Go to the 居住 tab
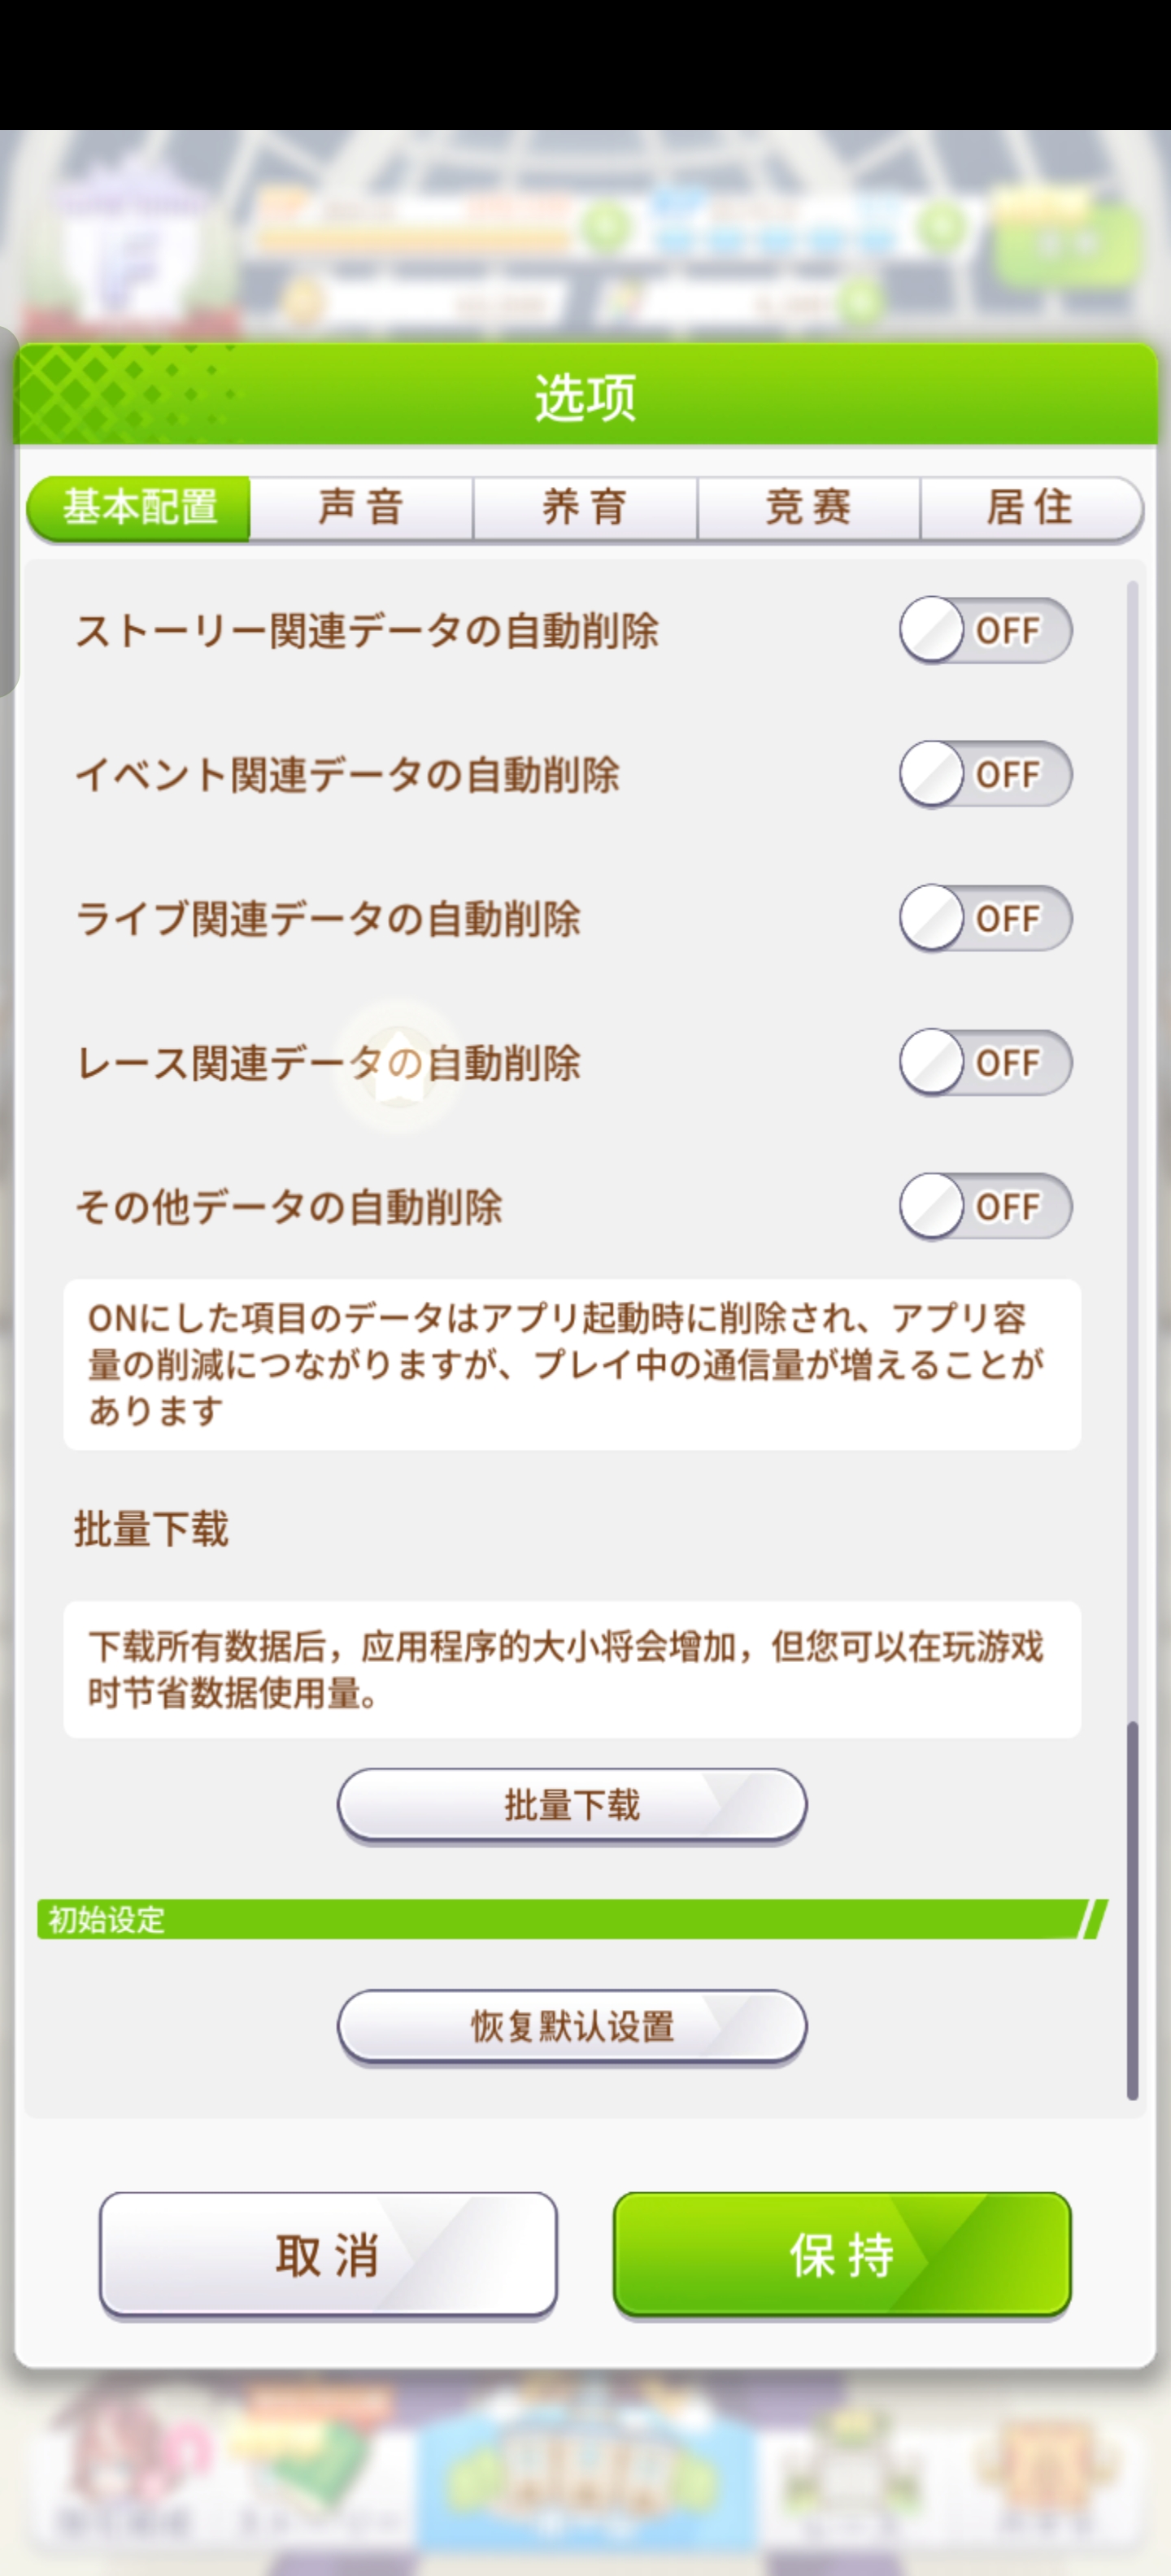 pyautogui.click(x=1030, y=508)
